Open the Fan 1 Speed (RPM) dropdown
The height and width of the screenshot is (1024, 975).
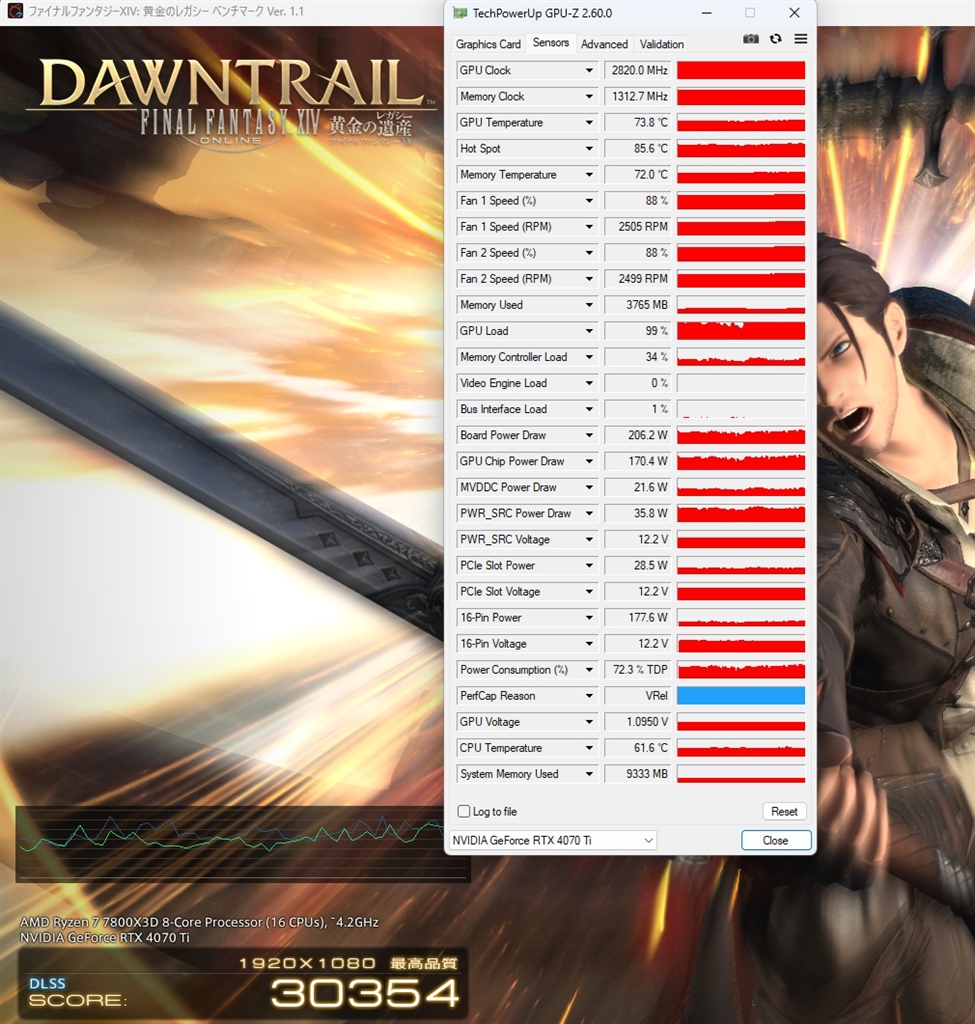tap(589, 227)
